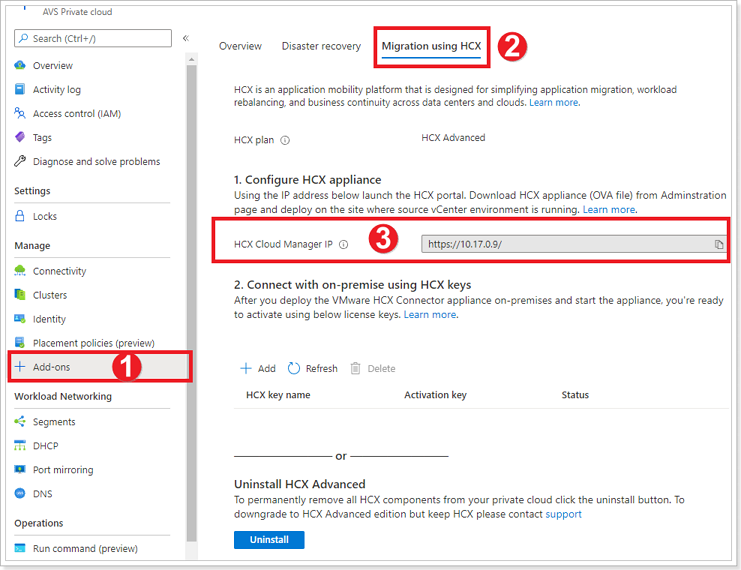Click the info icon beside HCX plan
This screenshot has height=570, width=741.
285,140
